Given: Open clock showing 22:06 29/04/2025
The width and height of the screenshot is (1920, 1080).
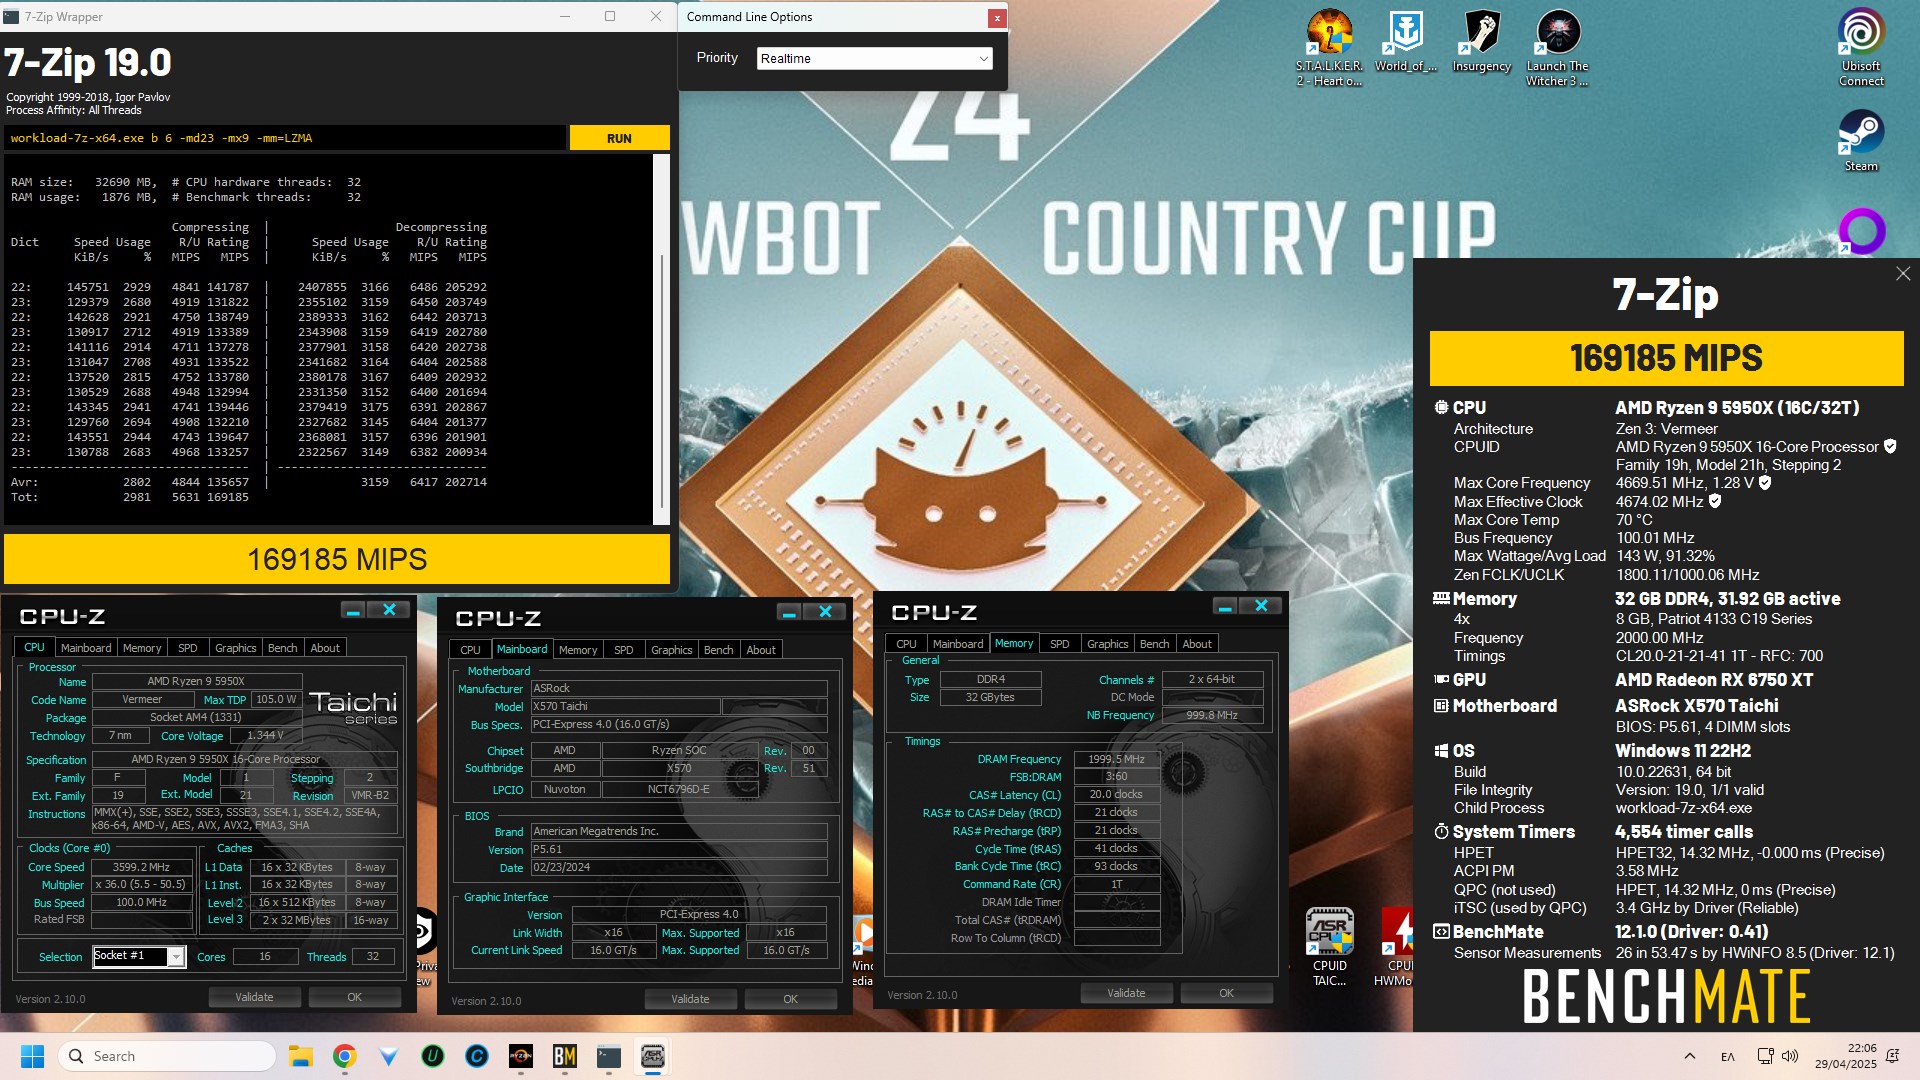Looking at the screenshot, I should (x=1846, y=1056).
